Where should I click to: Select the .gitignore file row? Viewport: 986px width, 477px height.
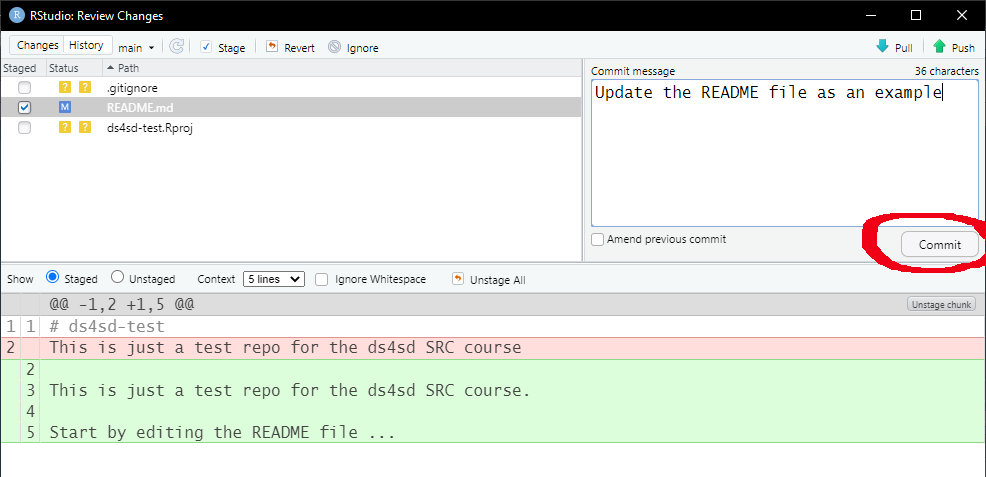point(291,88)
